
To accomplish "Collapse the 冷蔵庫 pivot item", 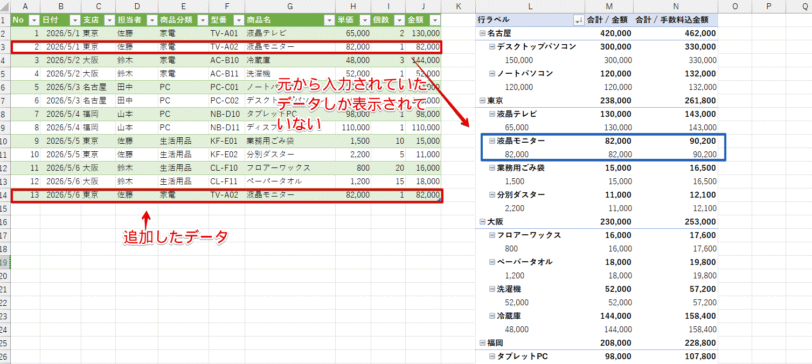I will tap(492, 316).
